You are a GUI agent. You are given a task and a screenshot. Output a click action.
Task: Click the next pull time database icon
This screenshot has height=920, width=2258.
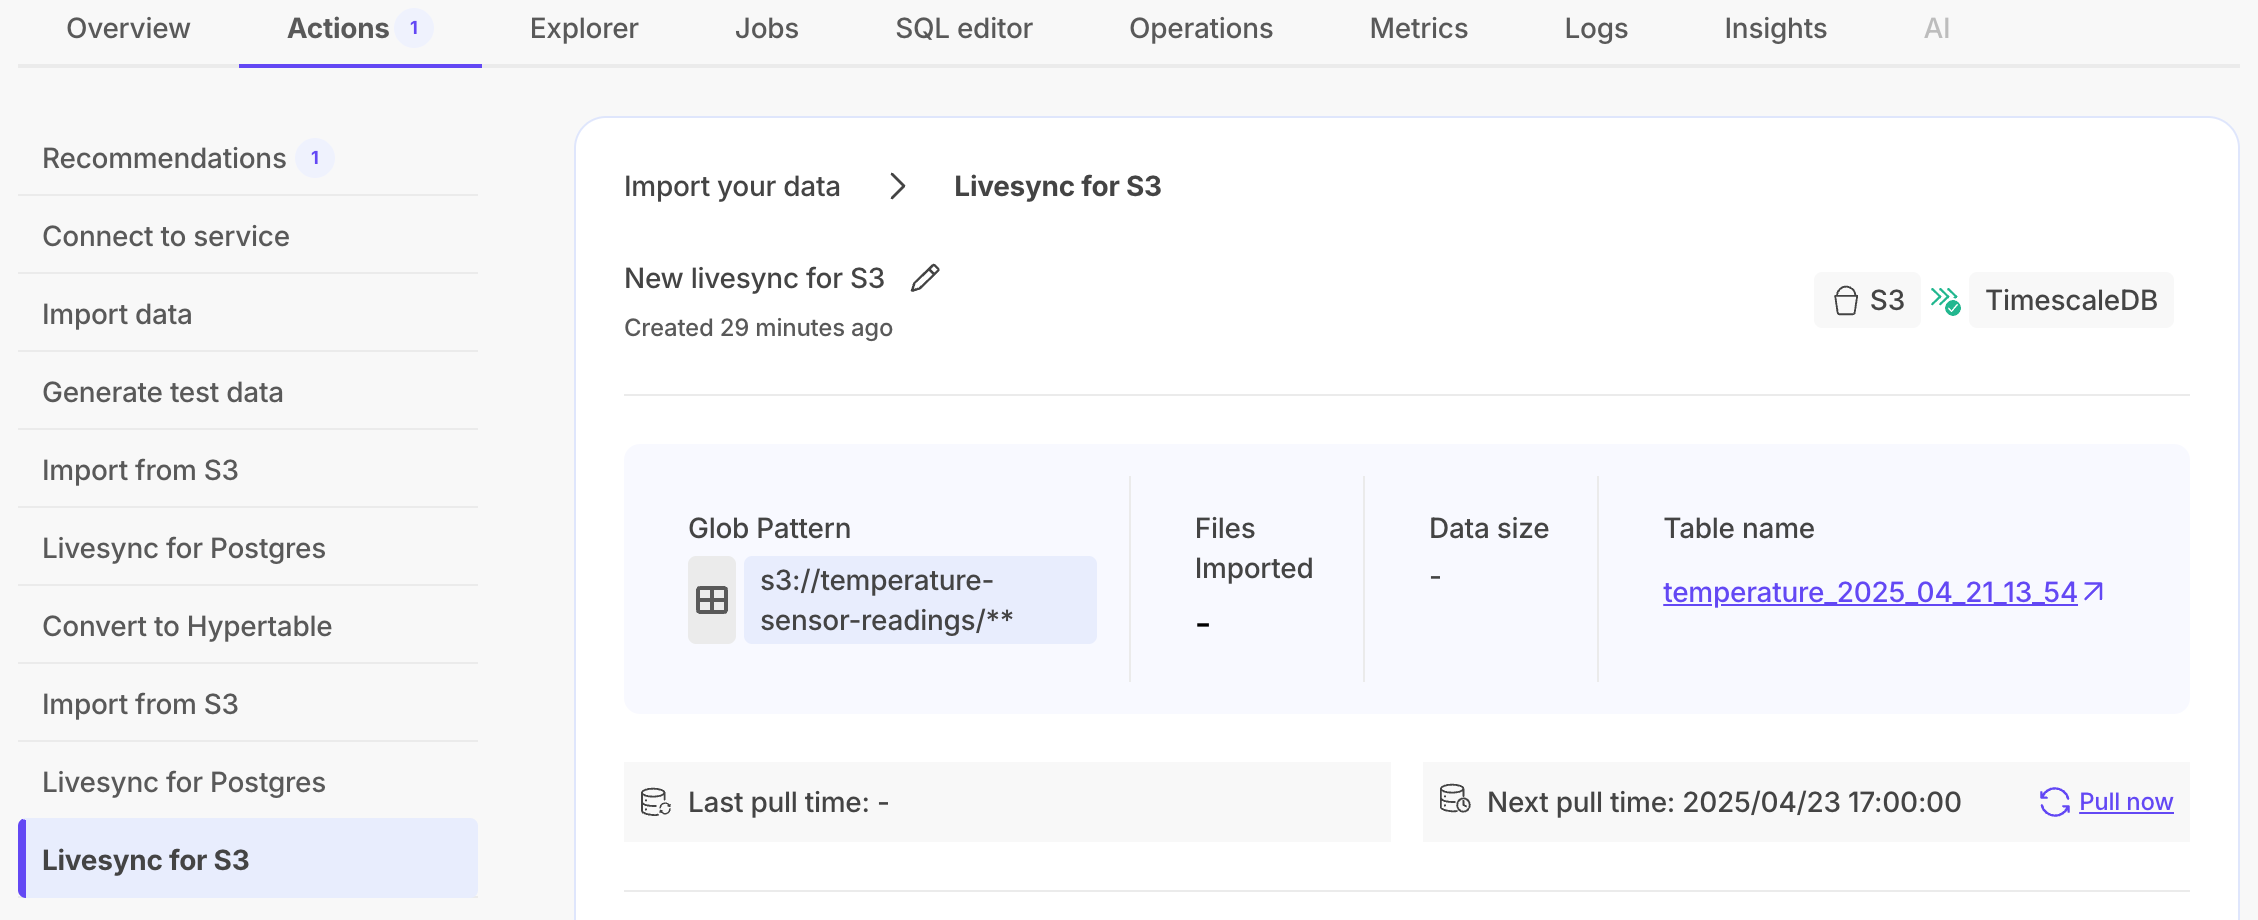(1455, 799)
